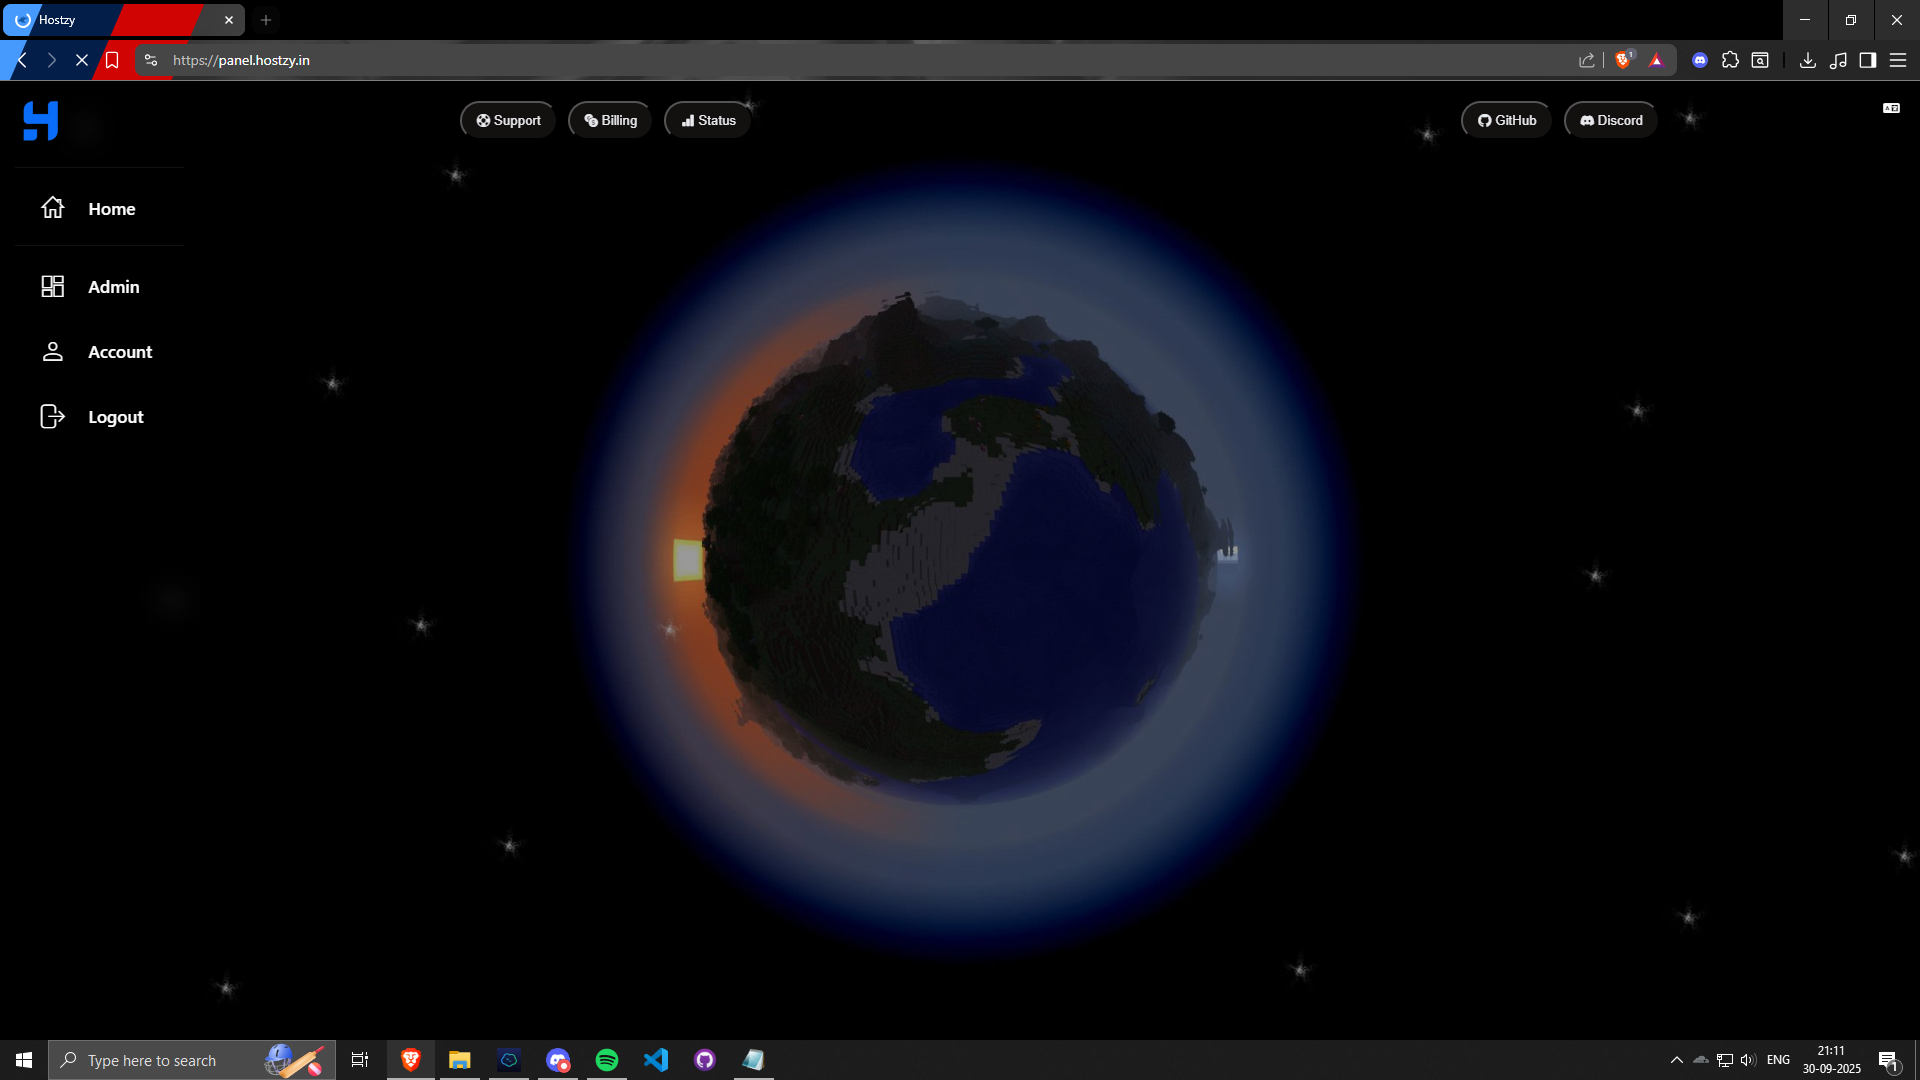Join via the Discord button
The width and height of the screenshot is (1920, 1080).
(x=1611, y=120)
